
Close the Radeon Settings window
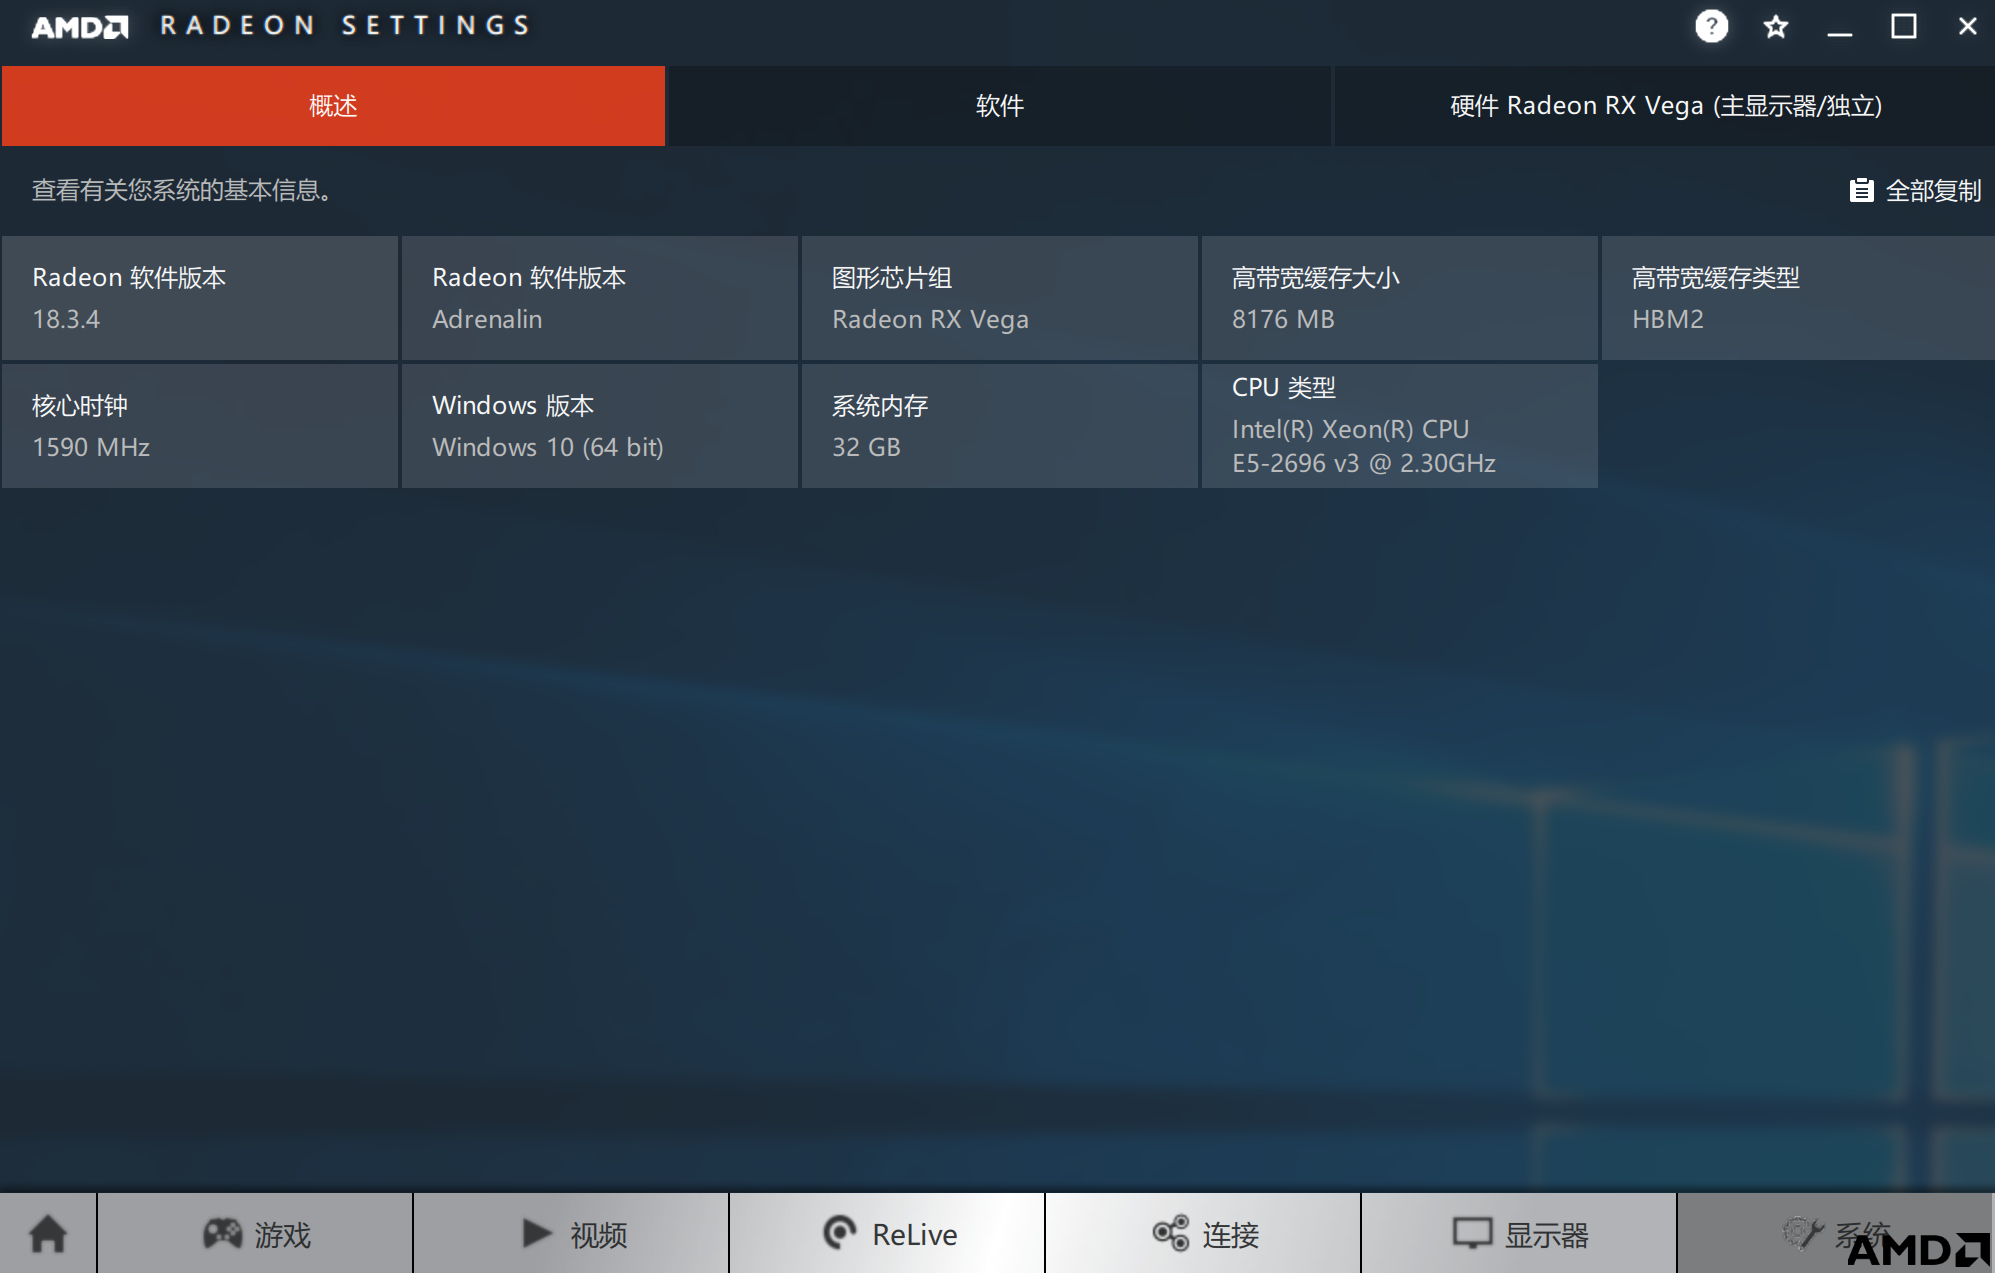(1967, 27)
